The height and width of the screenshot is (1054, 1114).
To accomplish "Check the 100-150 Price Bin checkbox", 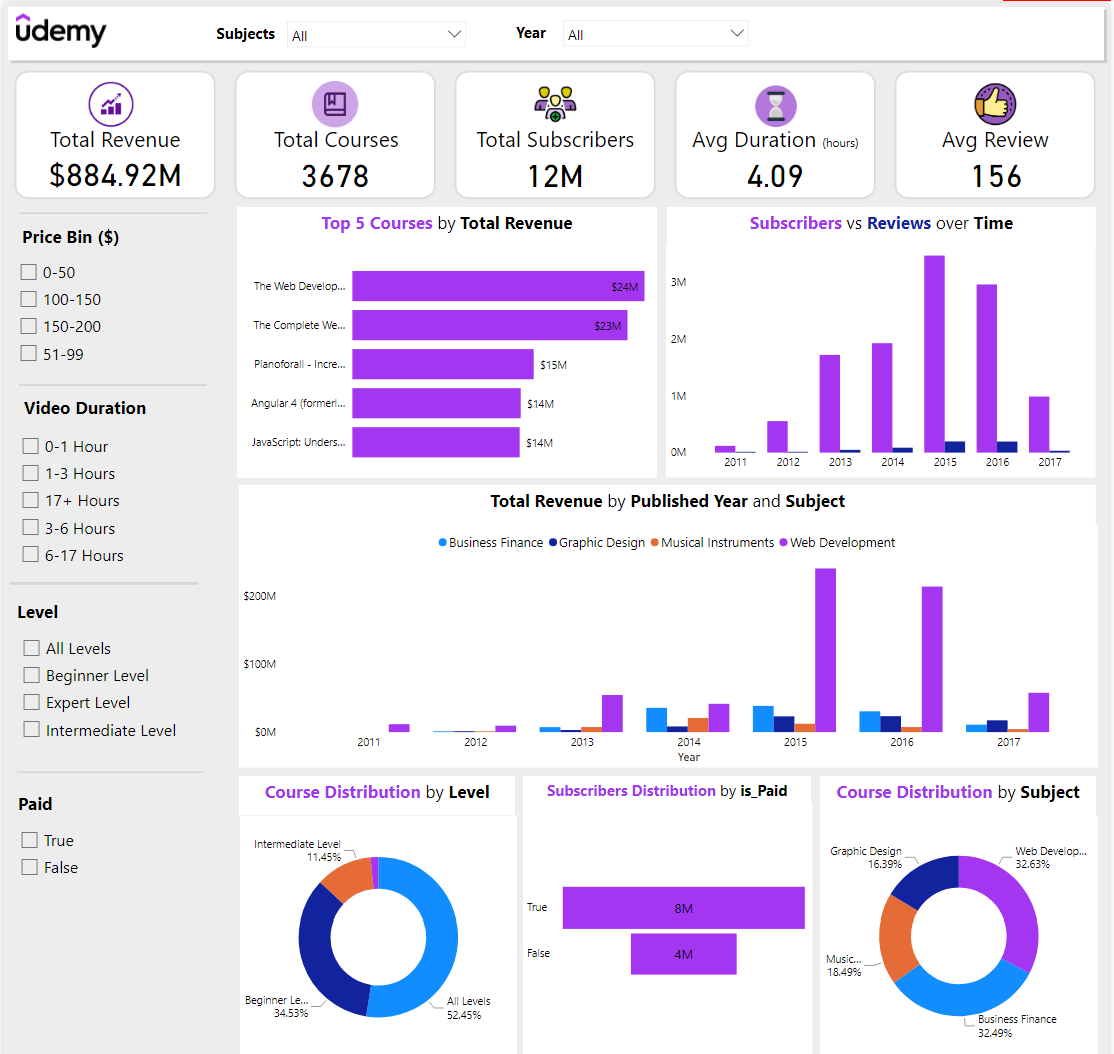I will [x=29, y=299].
